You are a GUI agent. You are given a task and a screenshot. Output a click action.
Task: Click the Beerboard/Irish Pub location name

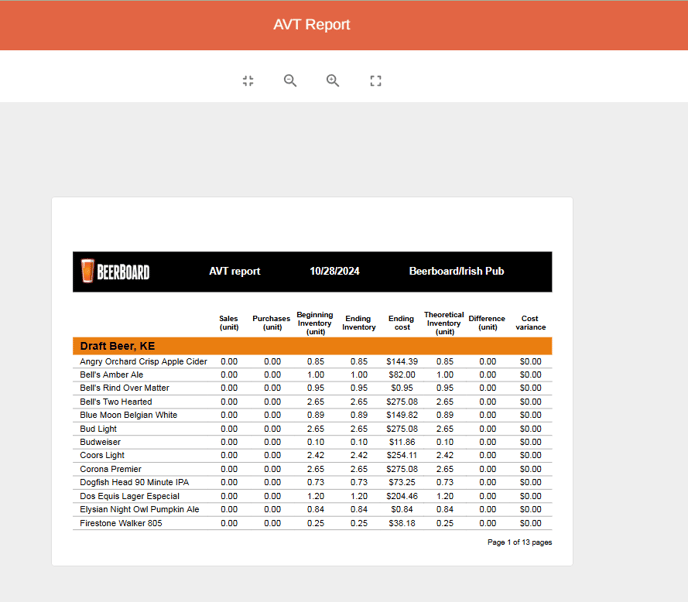456,271
